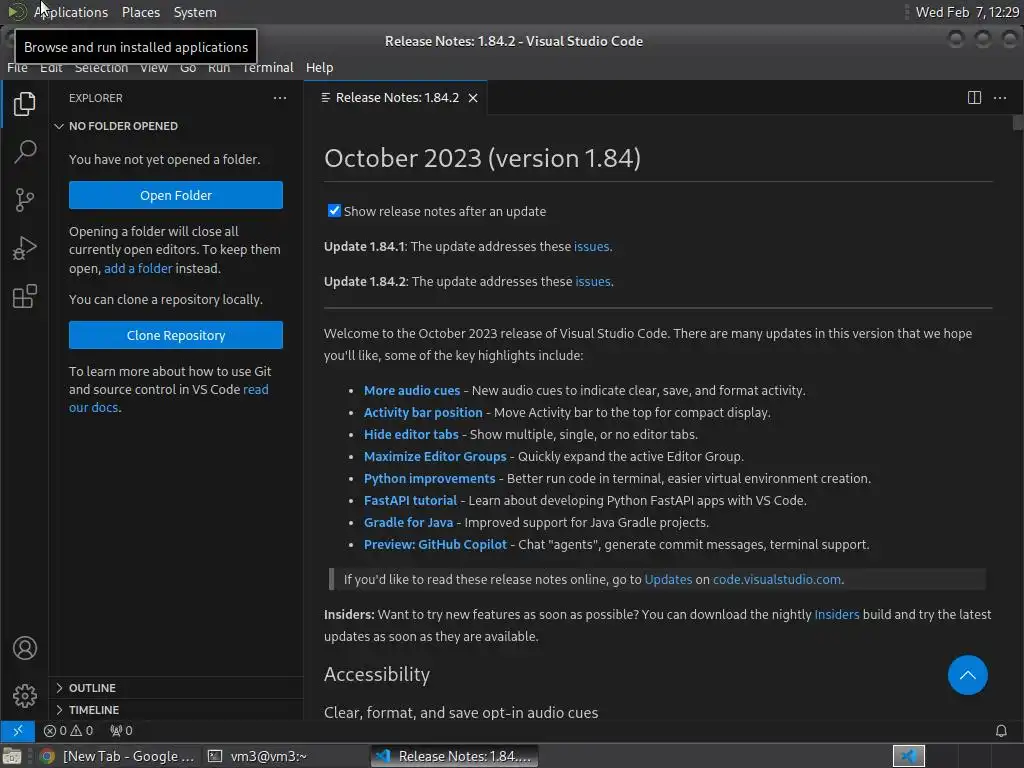Follow the add a folder link
The height and width of the screenshot is (768, 1024).
[x=138, y=268]
